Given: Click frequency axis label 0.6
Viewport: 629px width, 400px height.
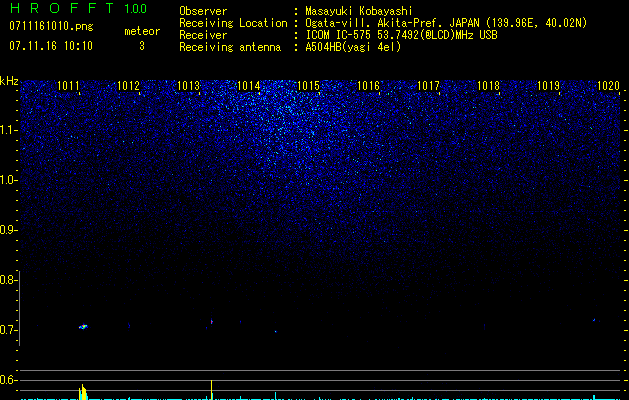Looking at the screenshot, I should click(8, 380).
